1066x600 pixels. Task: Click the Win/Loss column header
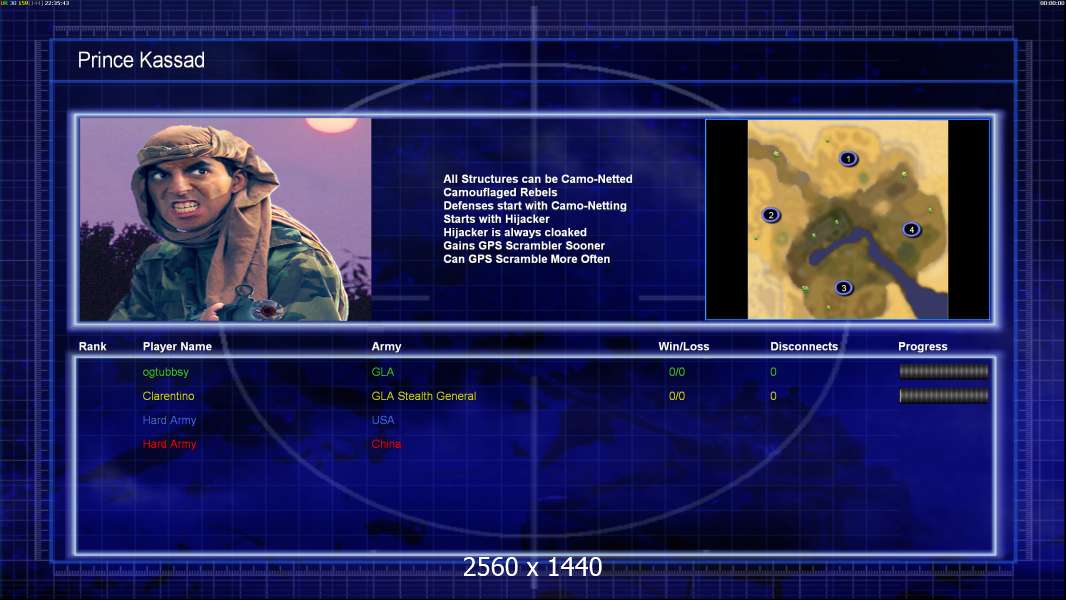click(683, 347)
